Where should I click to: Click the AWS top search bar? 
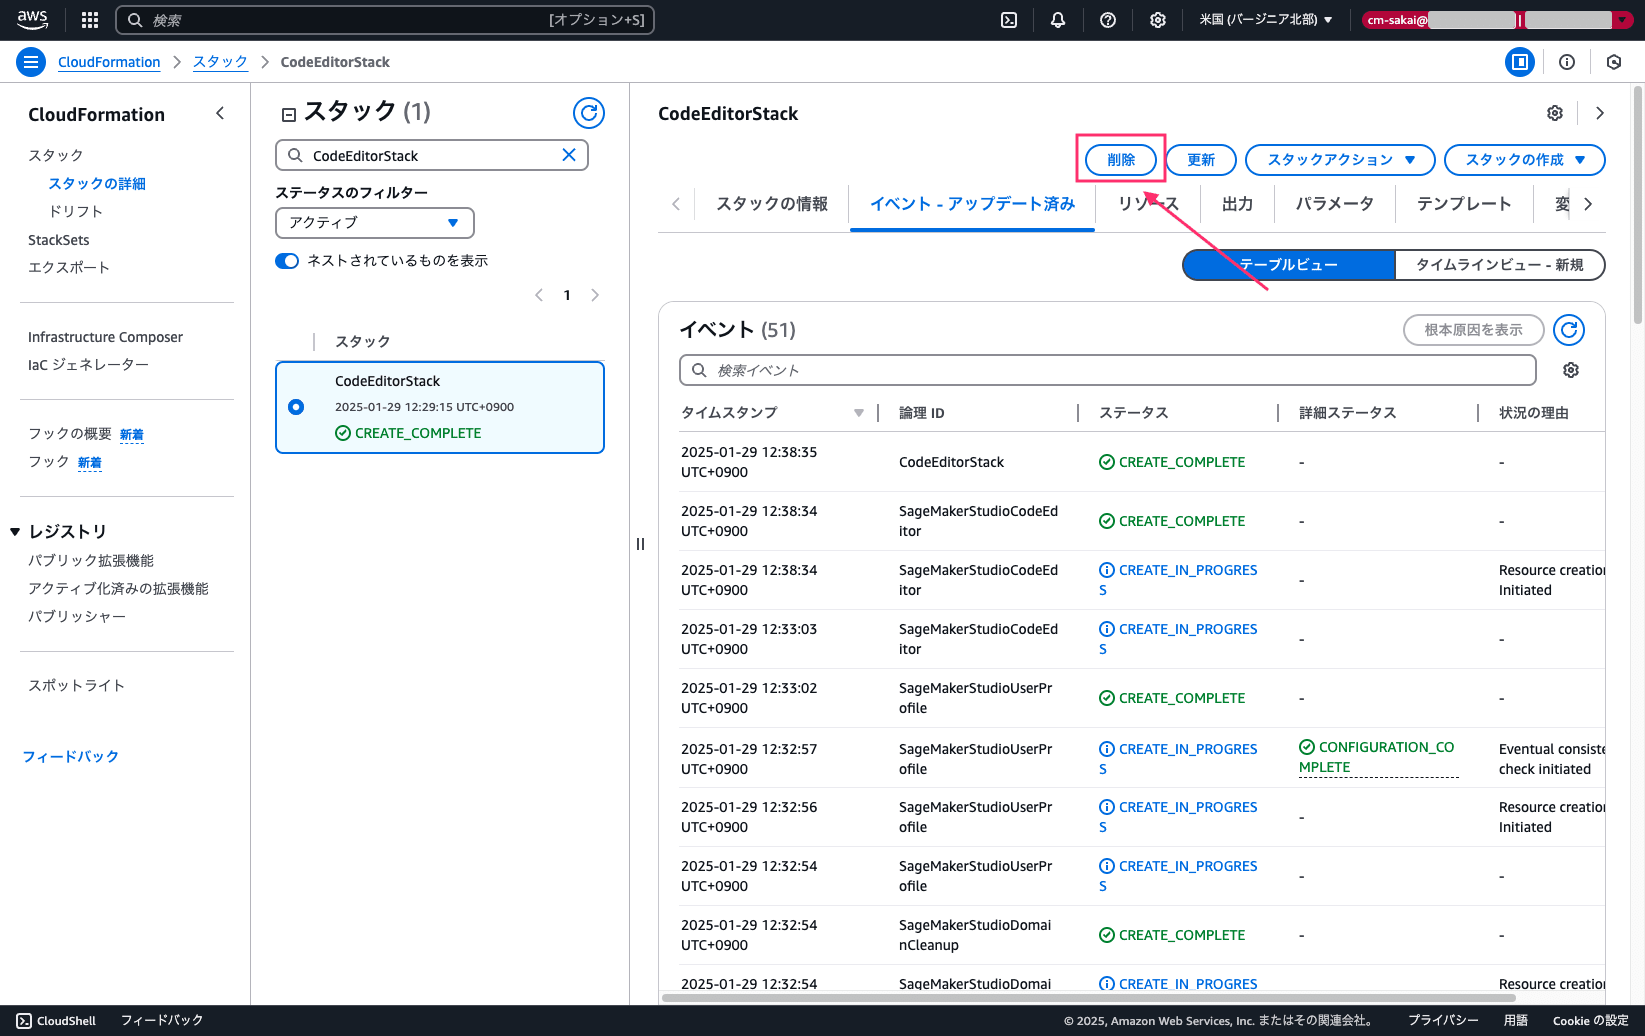point(385,20)
